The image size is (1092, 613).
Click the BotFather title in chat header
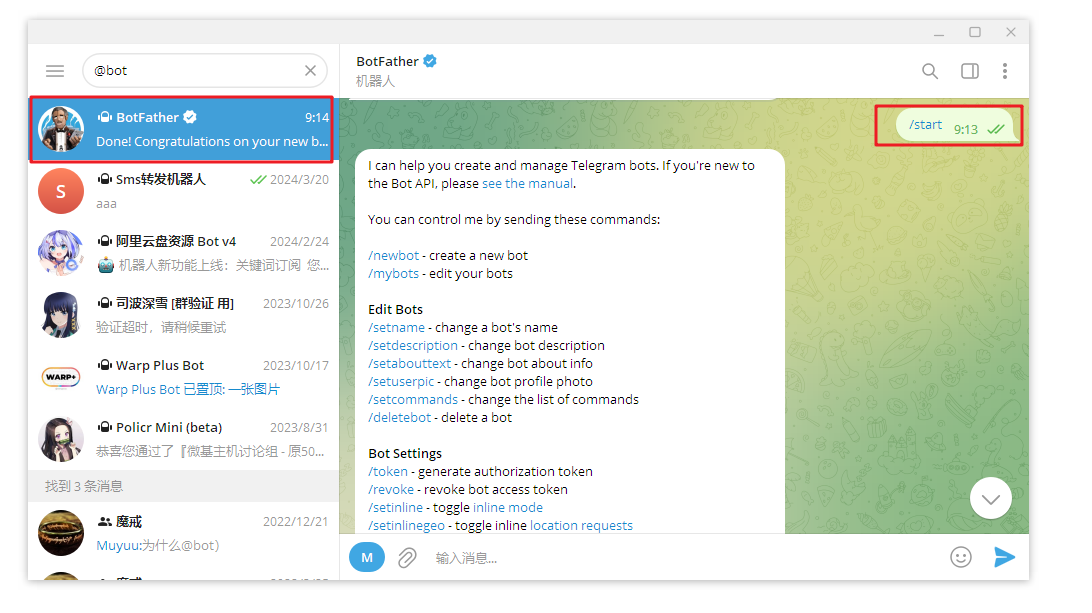pyautogui.click(x=388, y=62)
